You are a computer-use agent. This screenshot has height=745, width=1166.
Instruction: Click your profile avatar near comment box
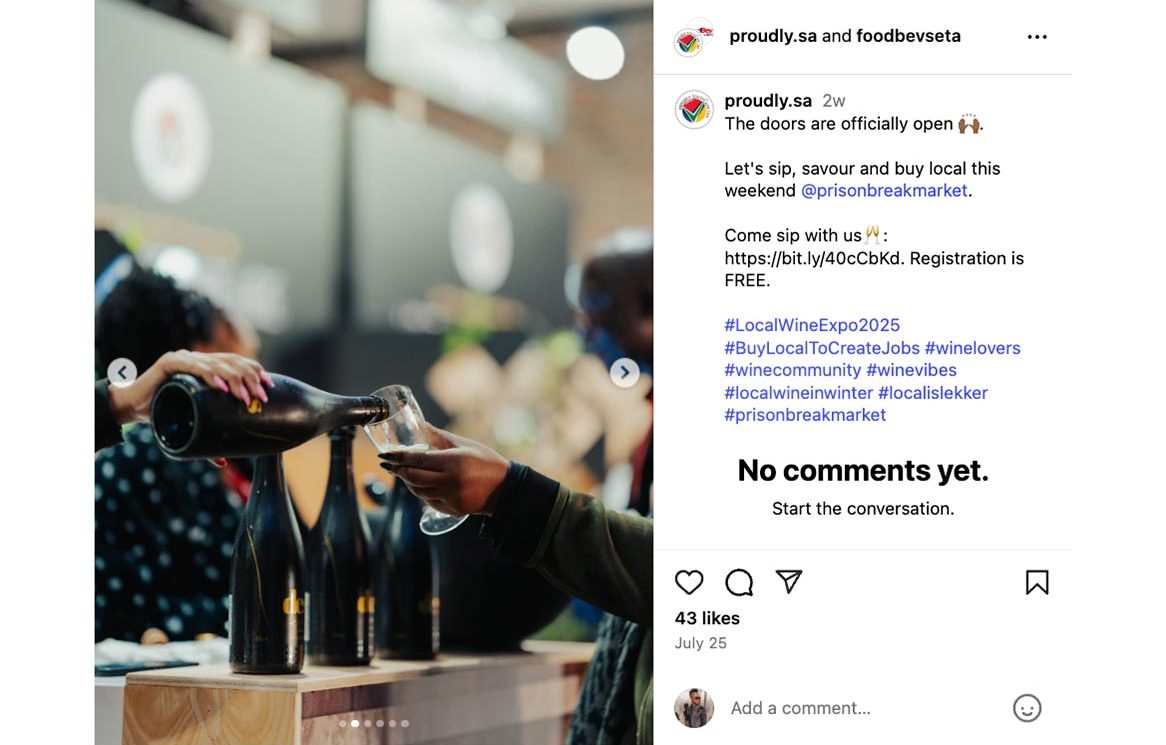point(694,708)
